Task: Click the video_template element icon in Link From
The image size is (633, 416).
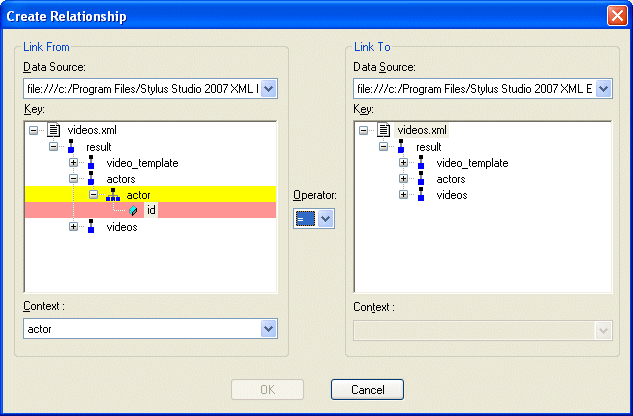Action: 91,163
